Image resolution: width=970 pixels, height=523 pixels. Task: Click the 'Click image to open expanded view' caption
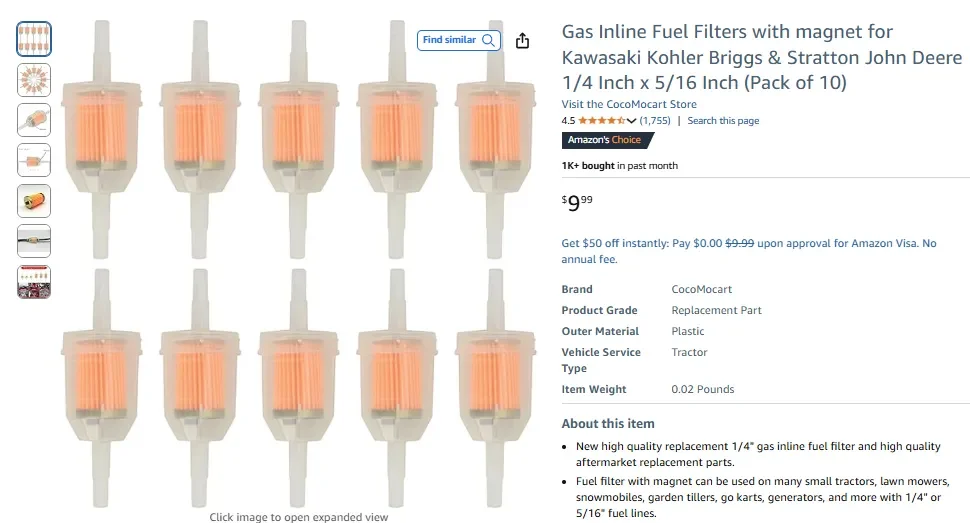click(298, 517)
